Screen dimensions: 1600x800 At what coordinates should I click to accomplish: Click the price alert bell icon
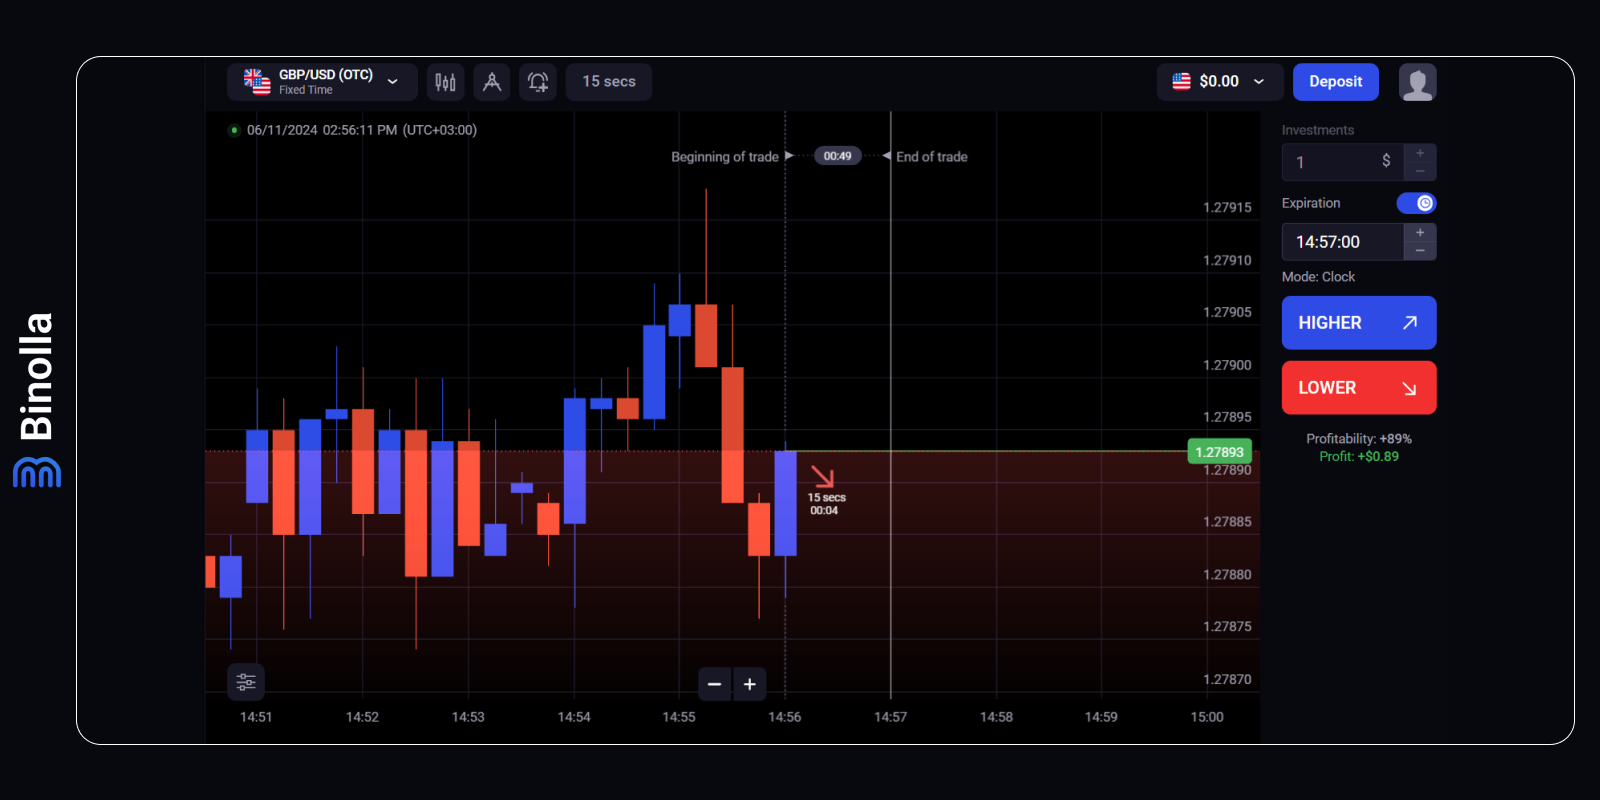[x=538, y=82]
